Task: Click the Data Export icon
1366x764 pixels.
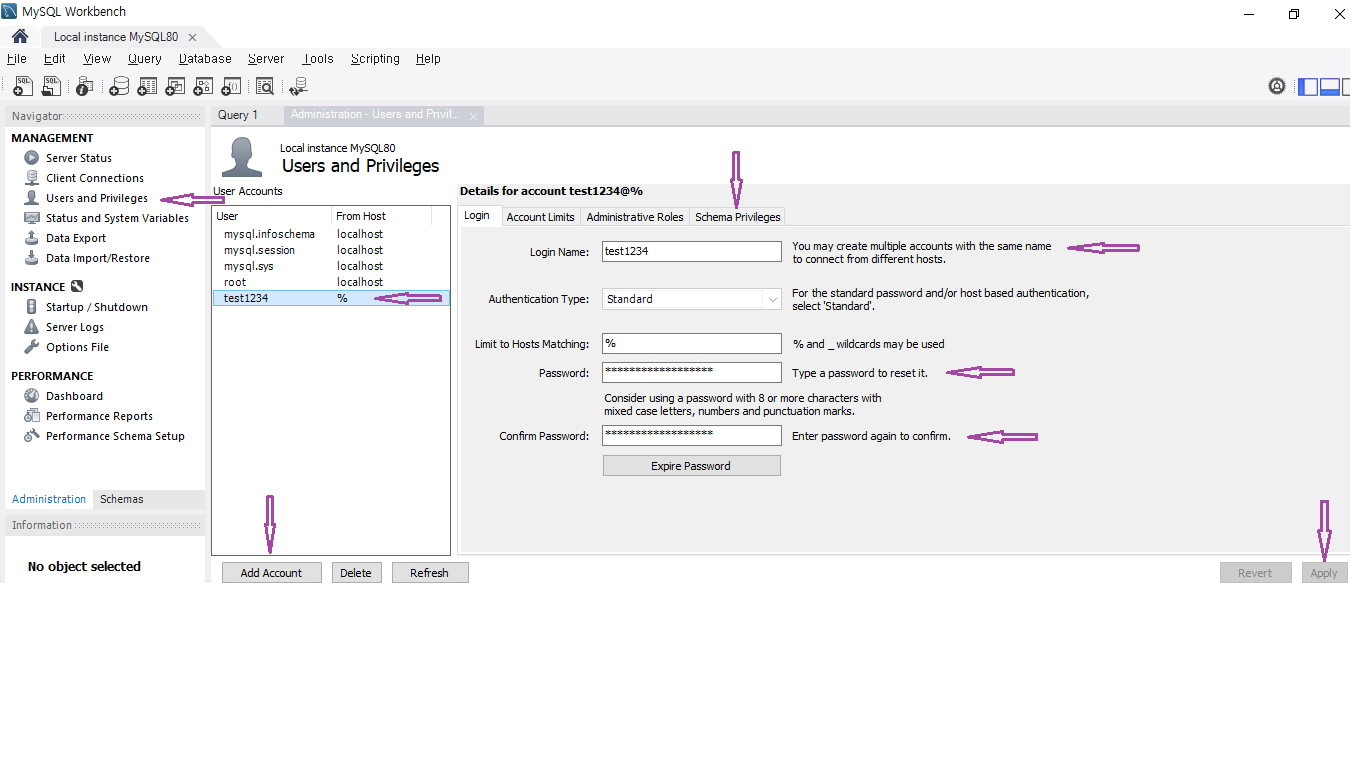Action: [x=32, y=238]
